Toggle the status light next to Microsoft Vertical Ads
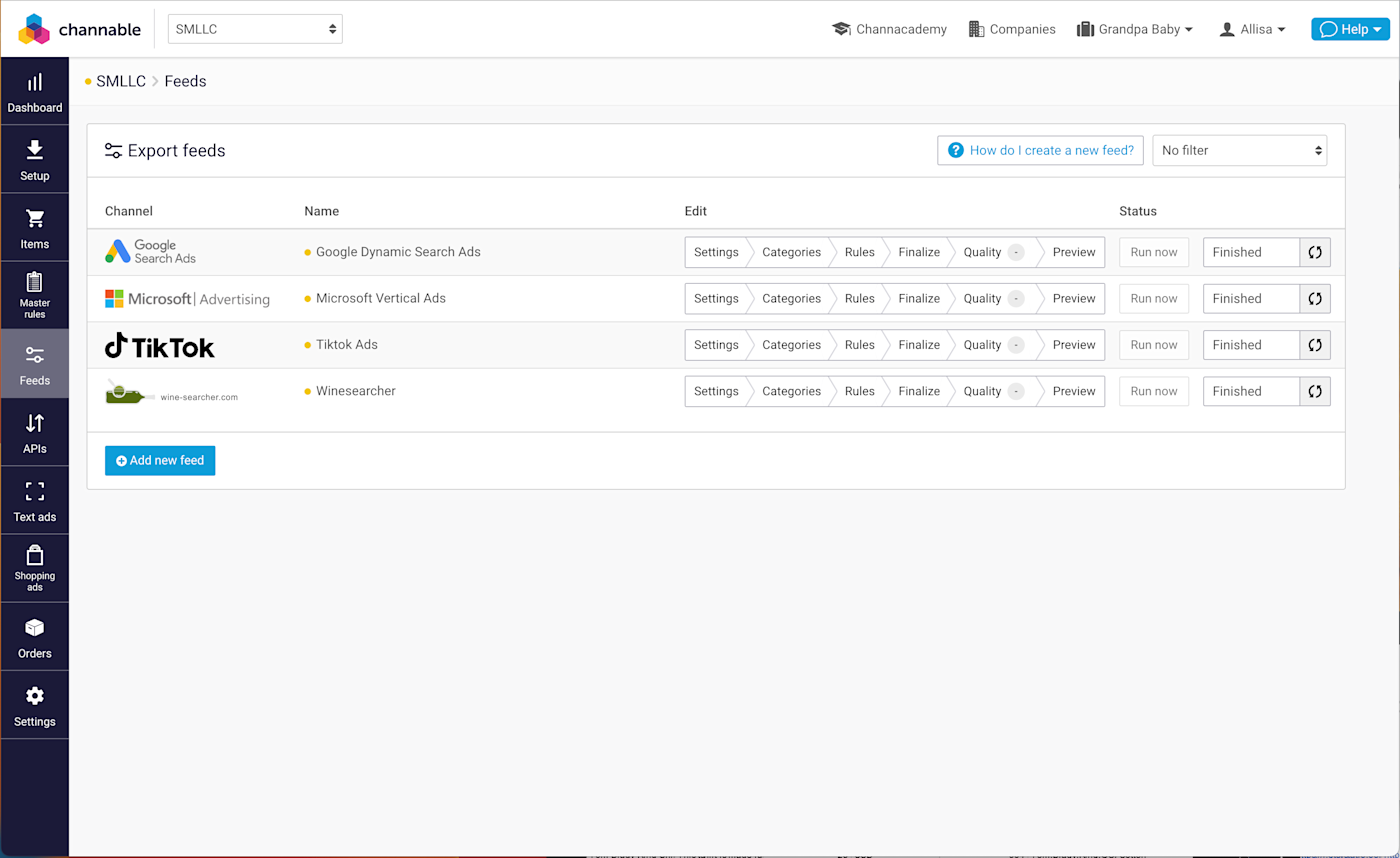 [x=306, y=298]
